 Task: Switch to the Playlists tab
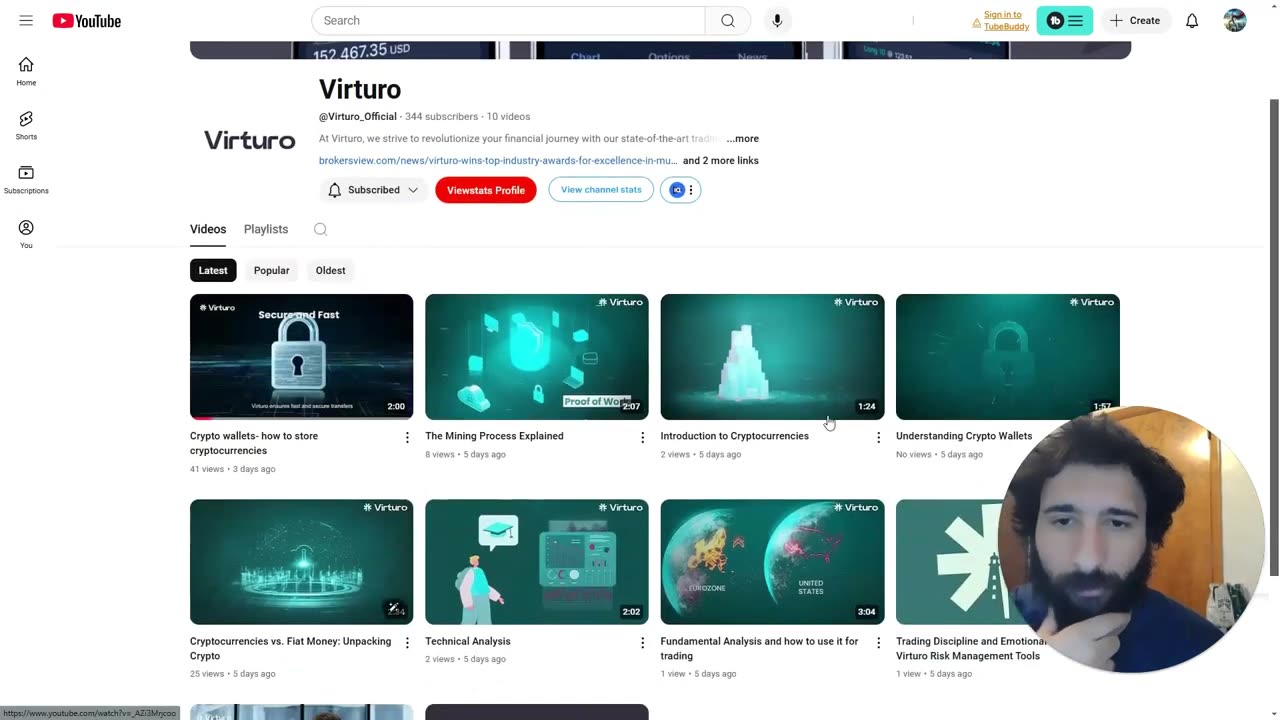(x=266, y=229)
